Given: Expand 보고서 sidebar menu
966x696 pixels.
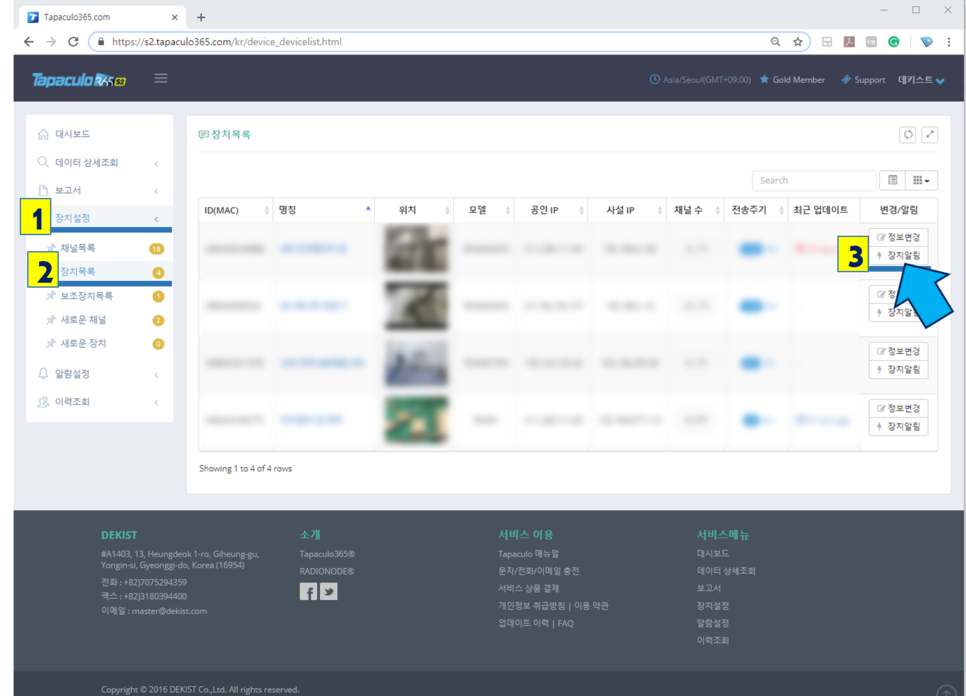Looking at the screenshot, I should pos(99,190).
